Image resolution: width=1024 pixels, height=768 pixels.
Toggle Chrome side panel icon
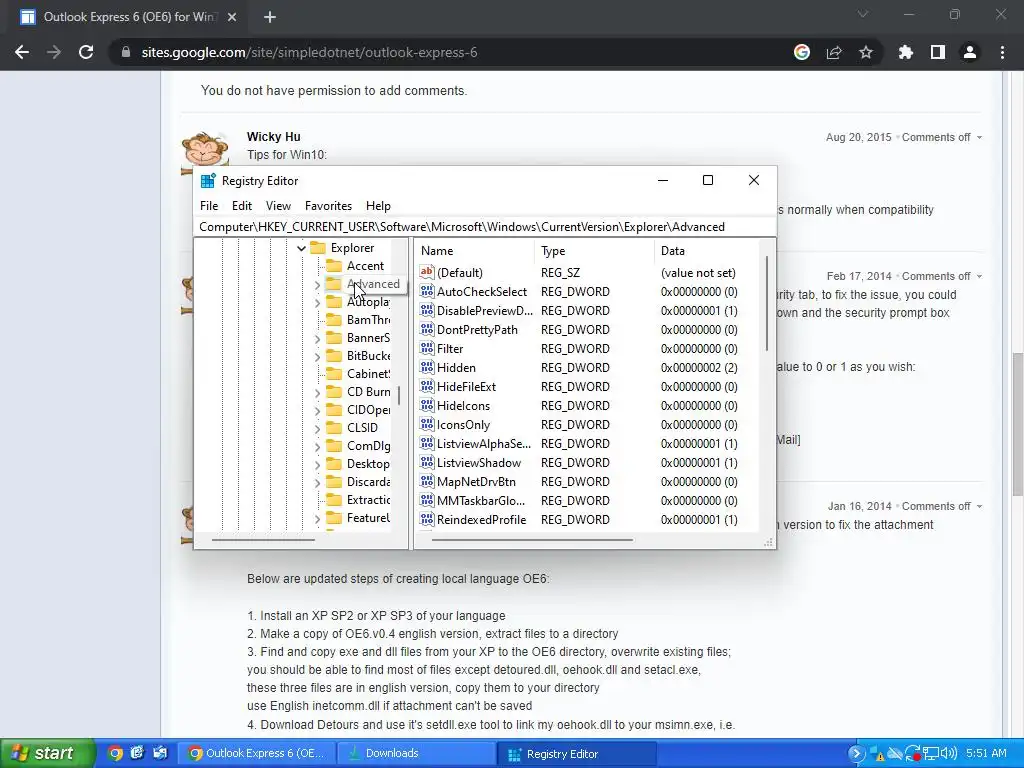click(x=938, y=52)
